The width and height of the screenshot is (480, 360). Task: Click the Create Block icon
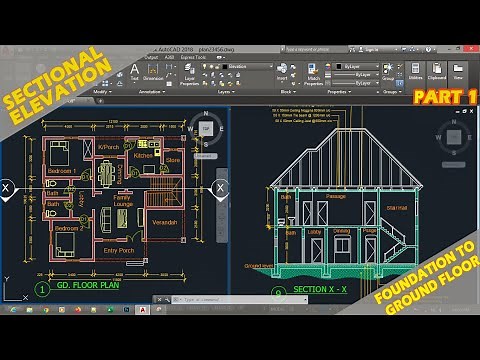(x=293, y=67)
